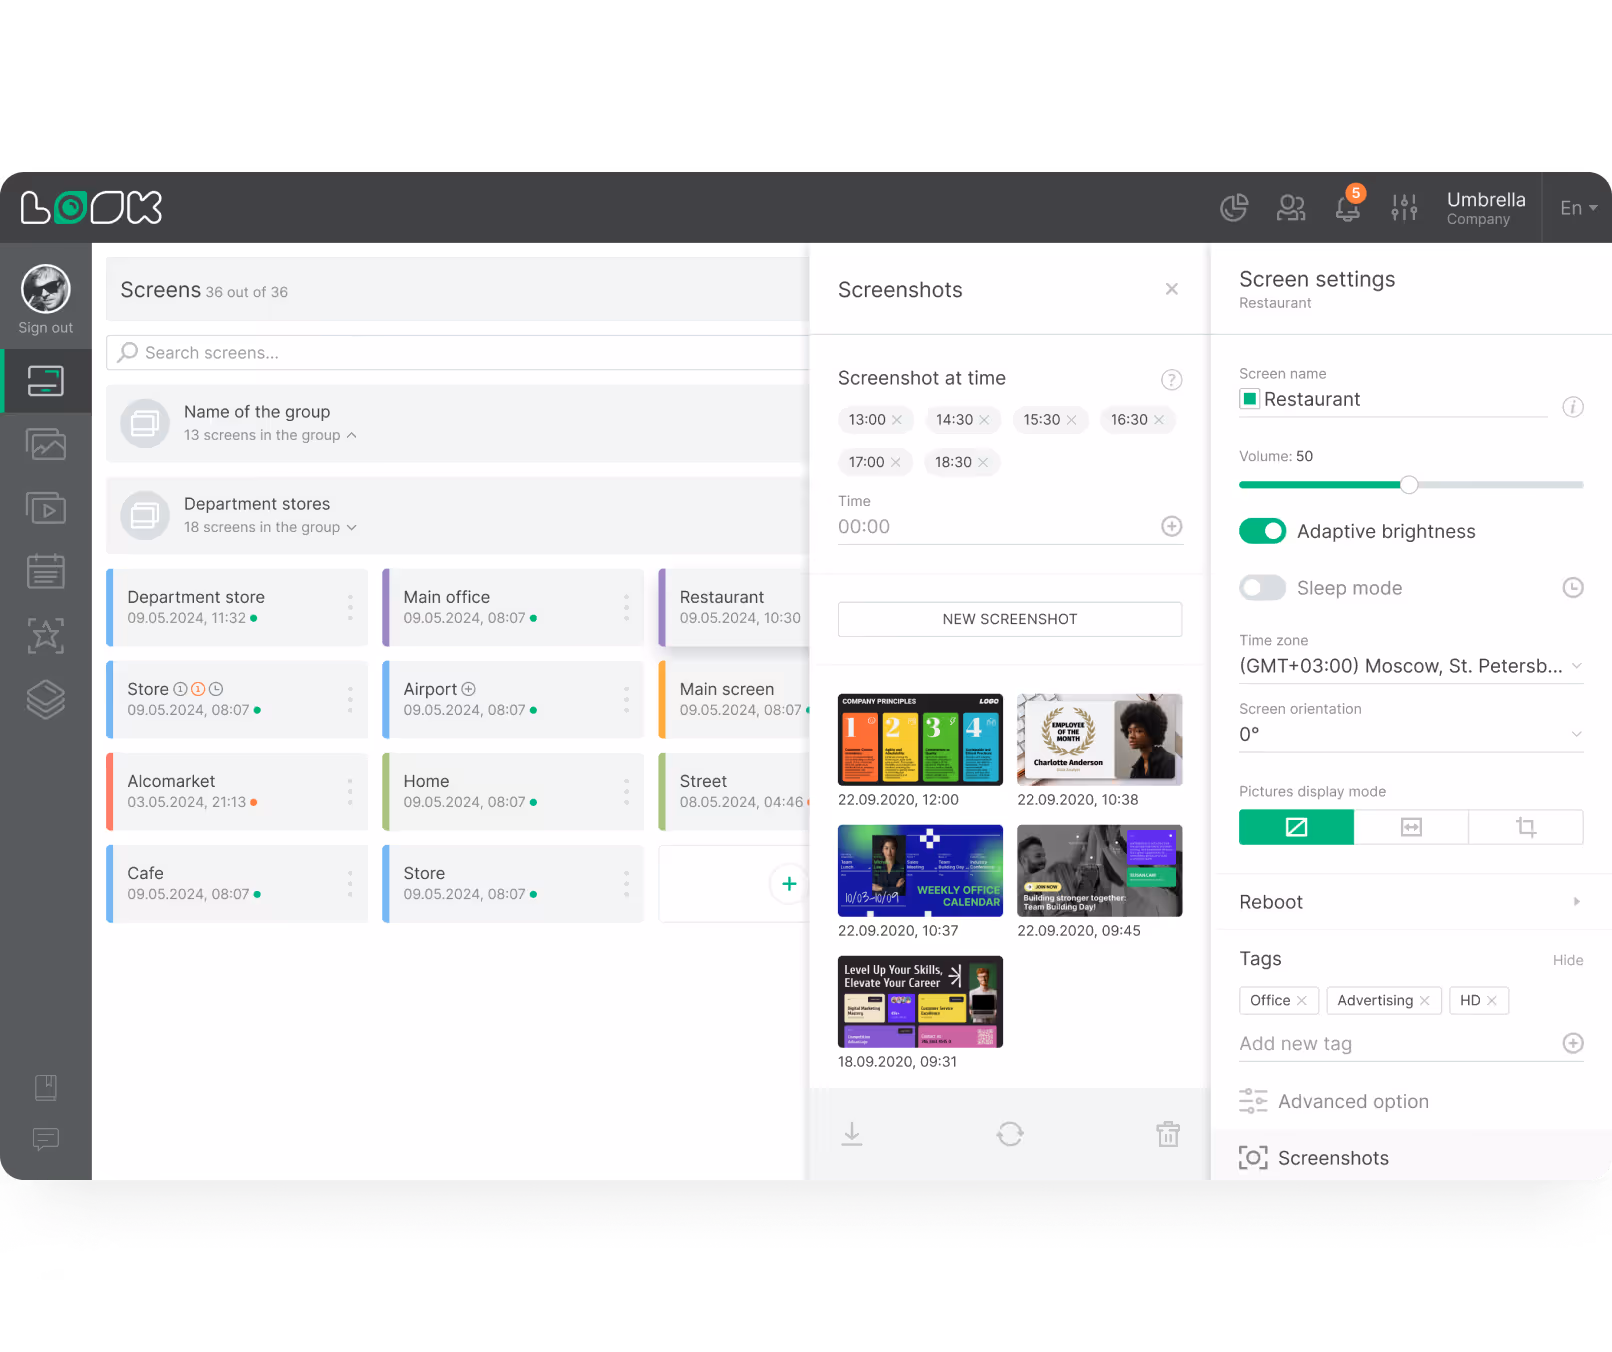Collapse the 'Name of the group' list

click(x=351, y=435)
